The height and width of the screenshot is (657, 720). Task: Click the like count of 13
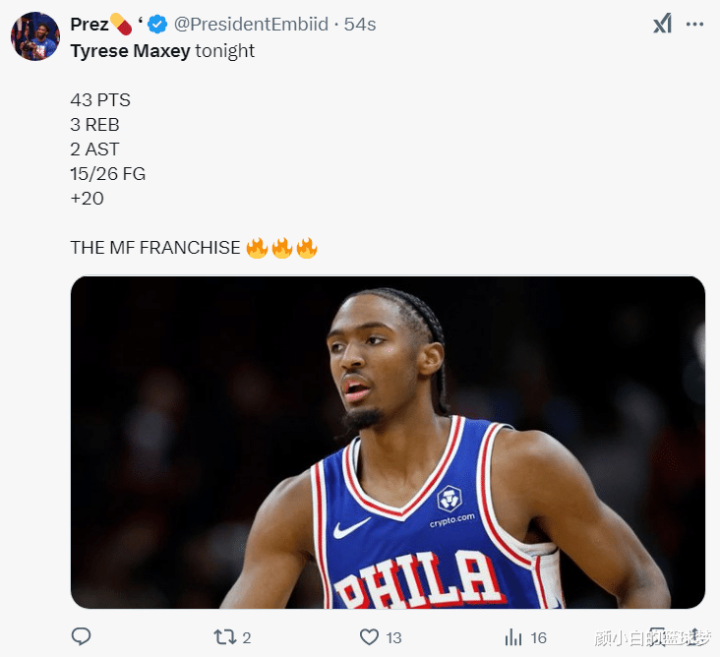click(x=394, y=638)
